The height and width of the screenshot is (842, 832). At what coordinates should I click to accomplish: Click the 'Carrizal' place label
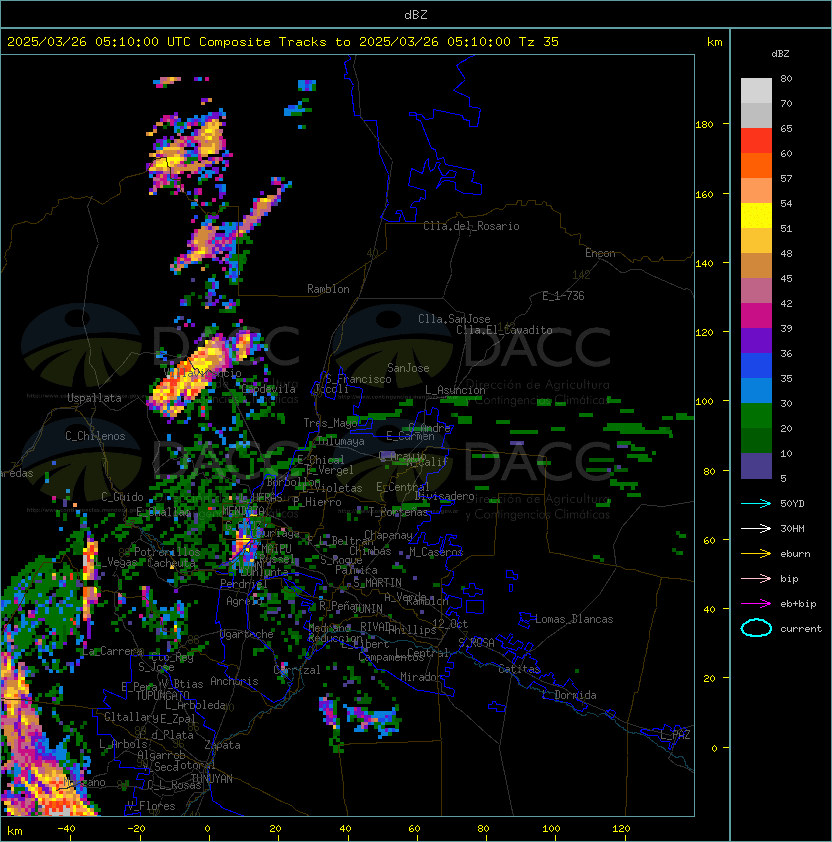click(x=297, y=670)
